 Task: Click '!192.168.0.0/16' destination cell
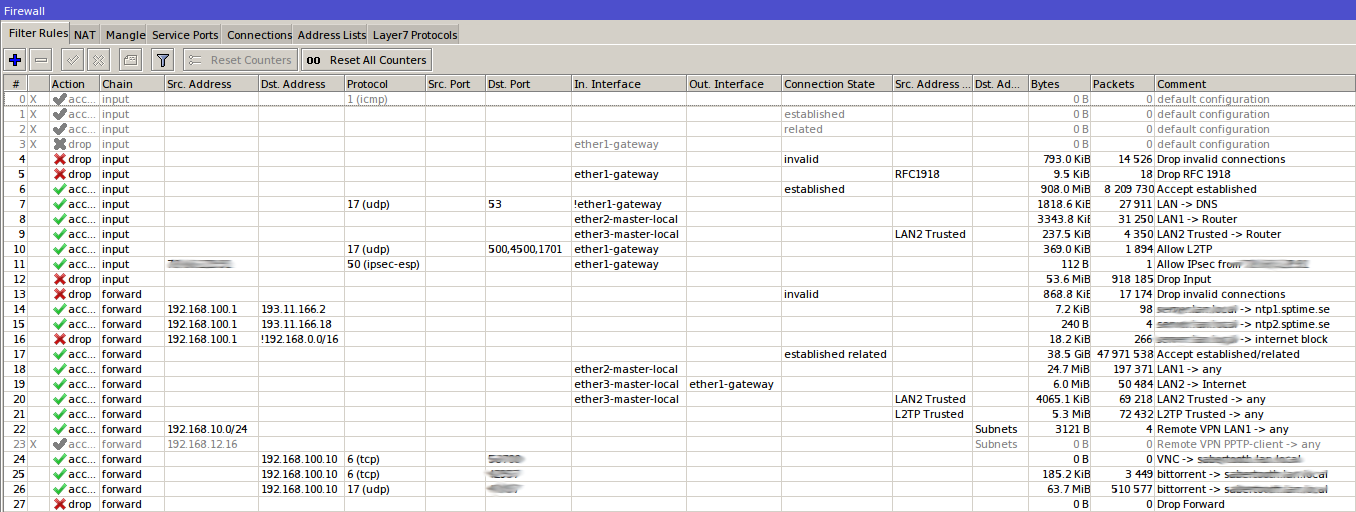(x=301, y=339)
